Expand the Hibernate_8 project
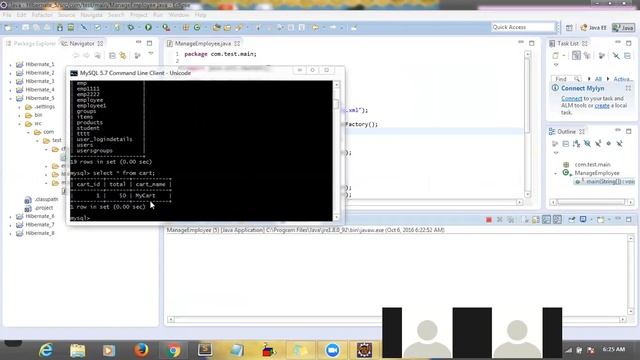 pyautogui.click(x=10, y=233)
